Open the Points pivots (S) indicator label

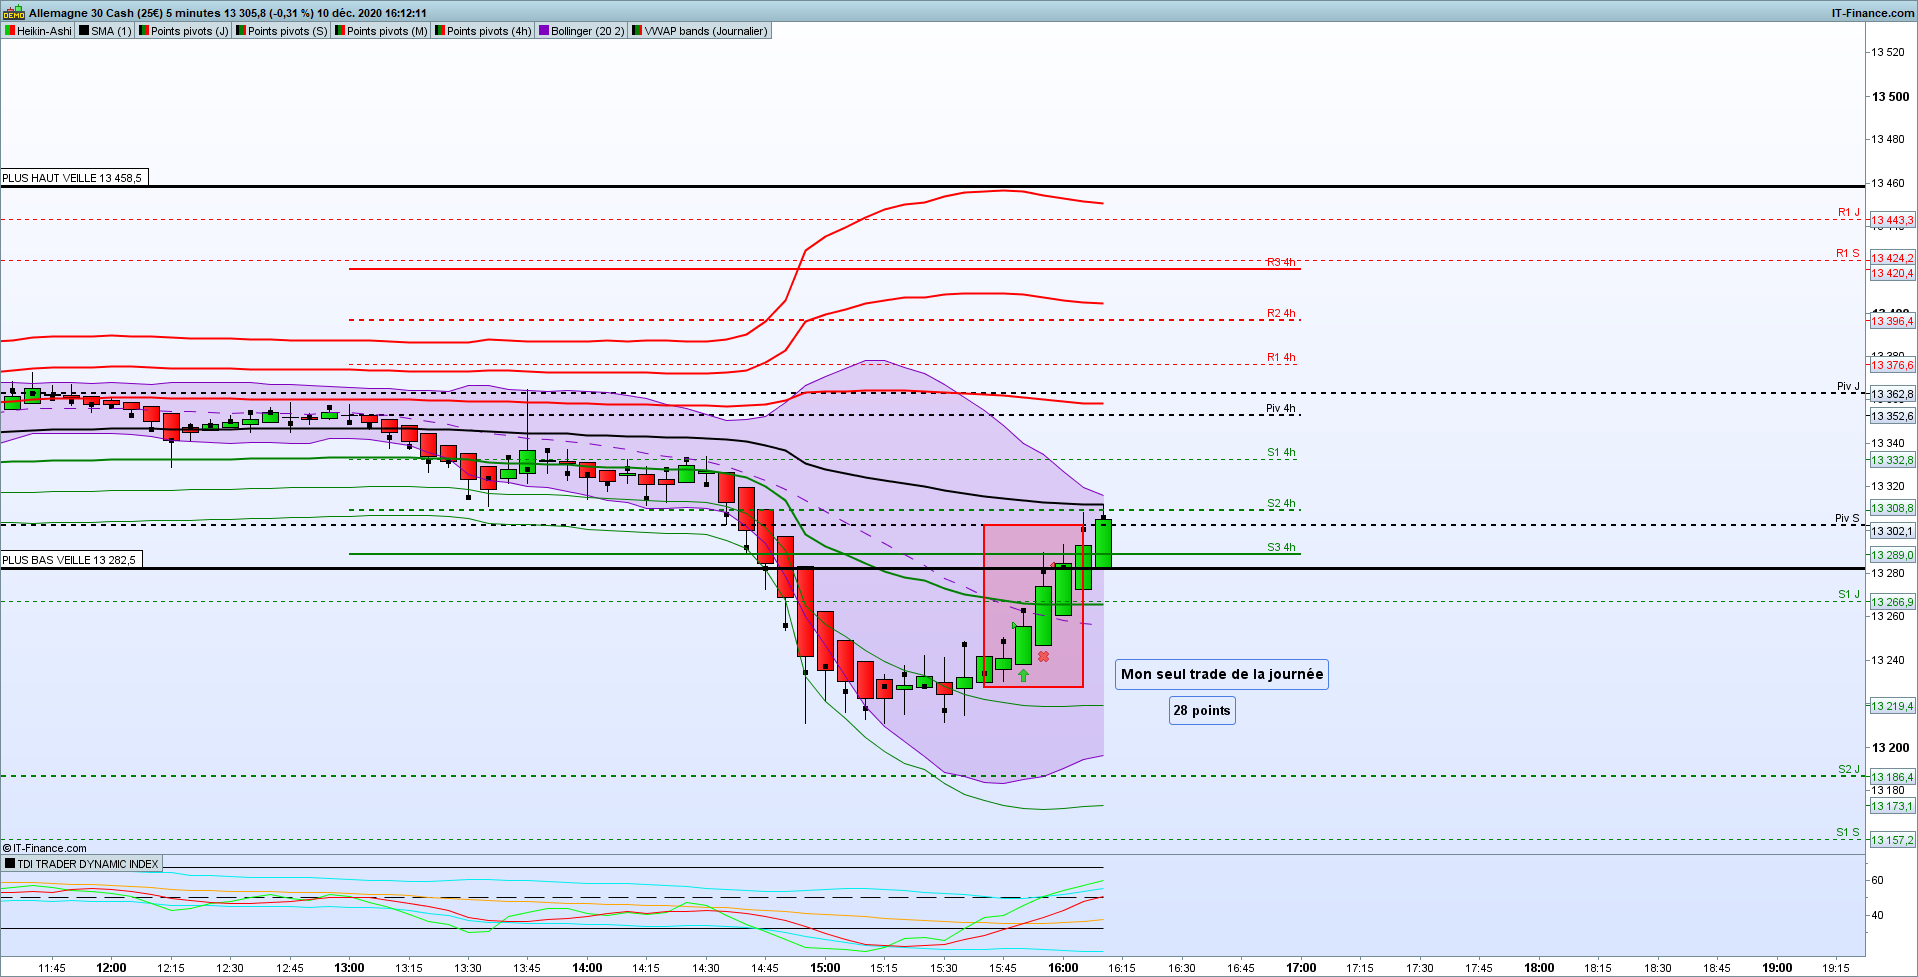pyautogui.click(x=287, y=31)
